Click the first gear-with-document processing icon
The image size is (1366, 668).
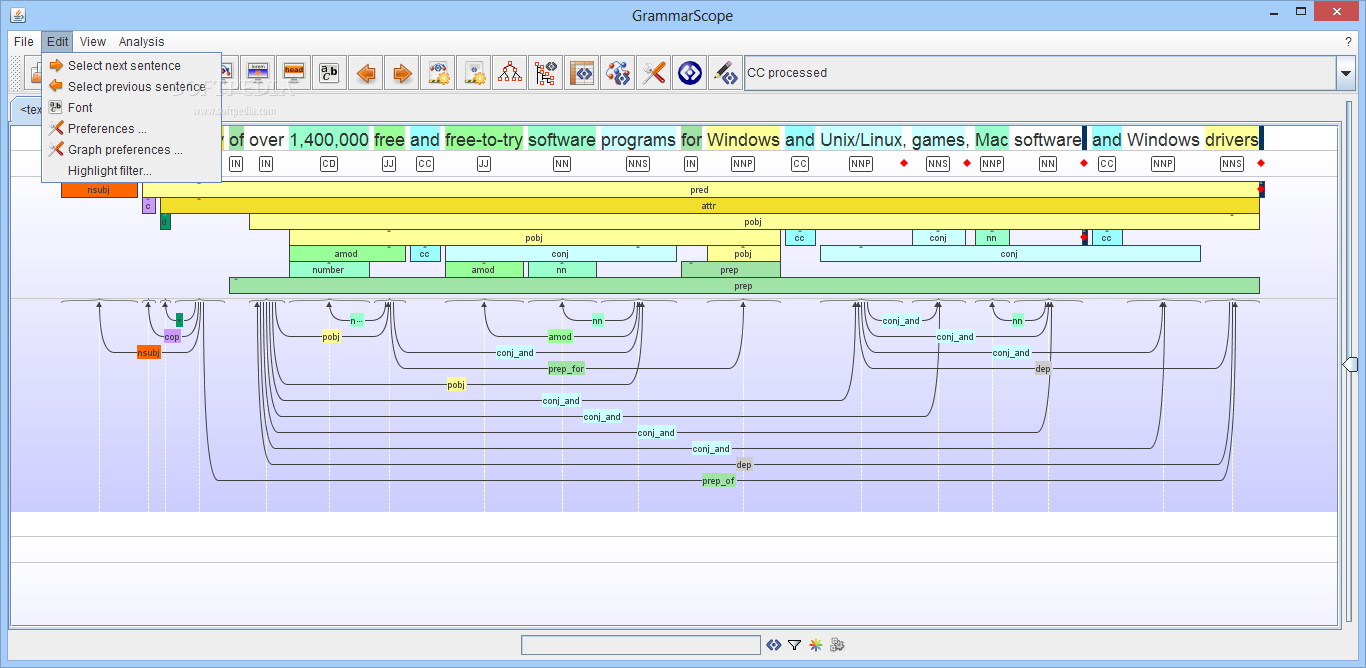(438, 72)
